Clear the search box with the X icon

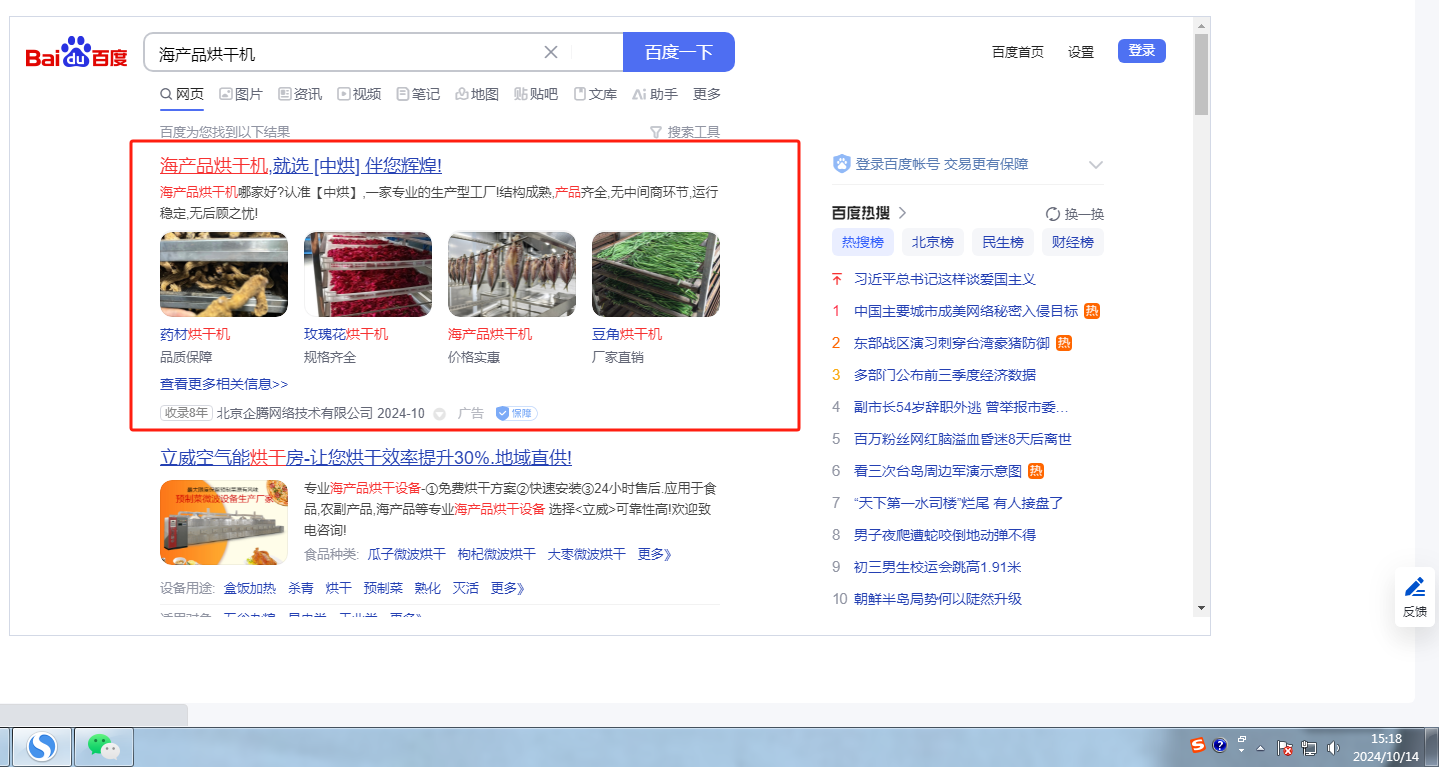(x=550, y=53)
